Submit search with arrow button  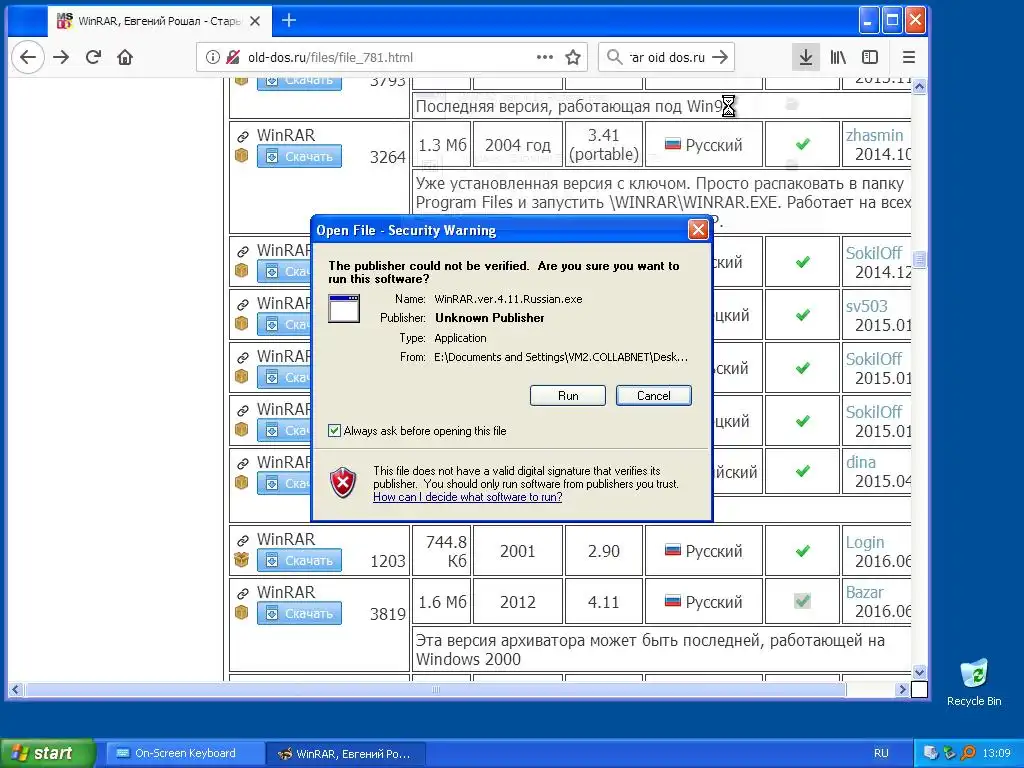720,57
